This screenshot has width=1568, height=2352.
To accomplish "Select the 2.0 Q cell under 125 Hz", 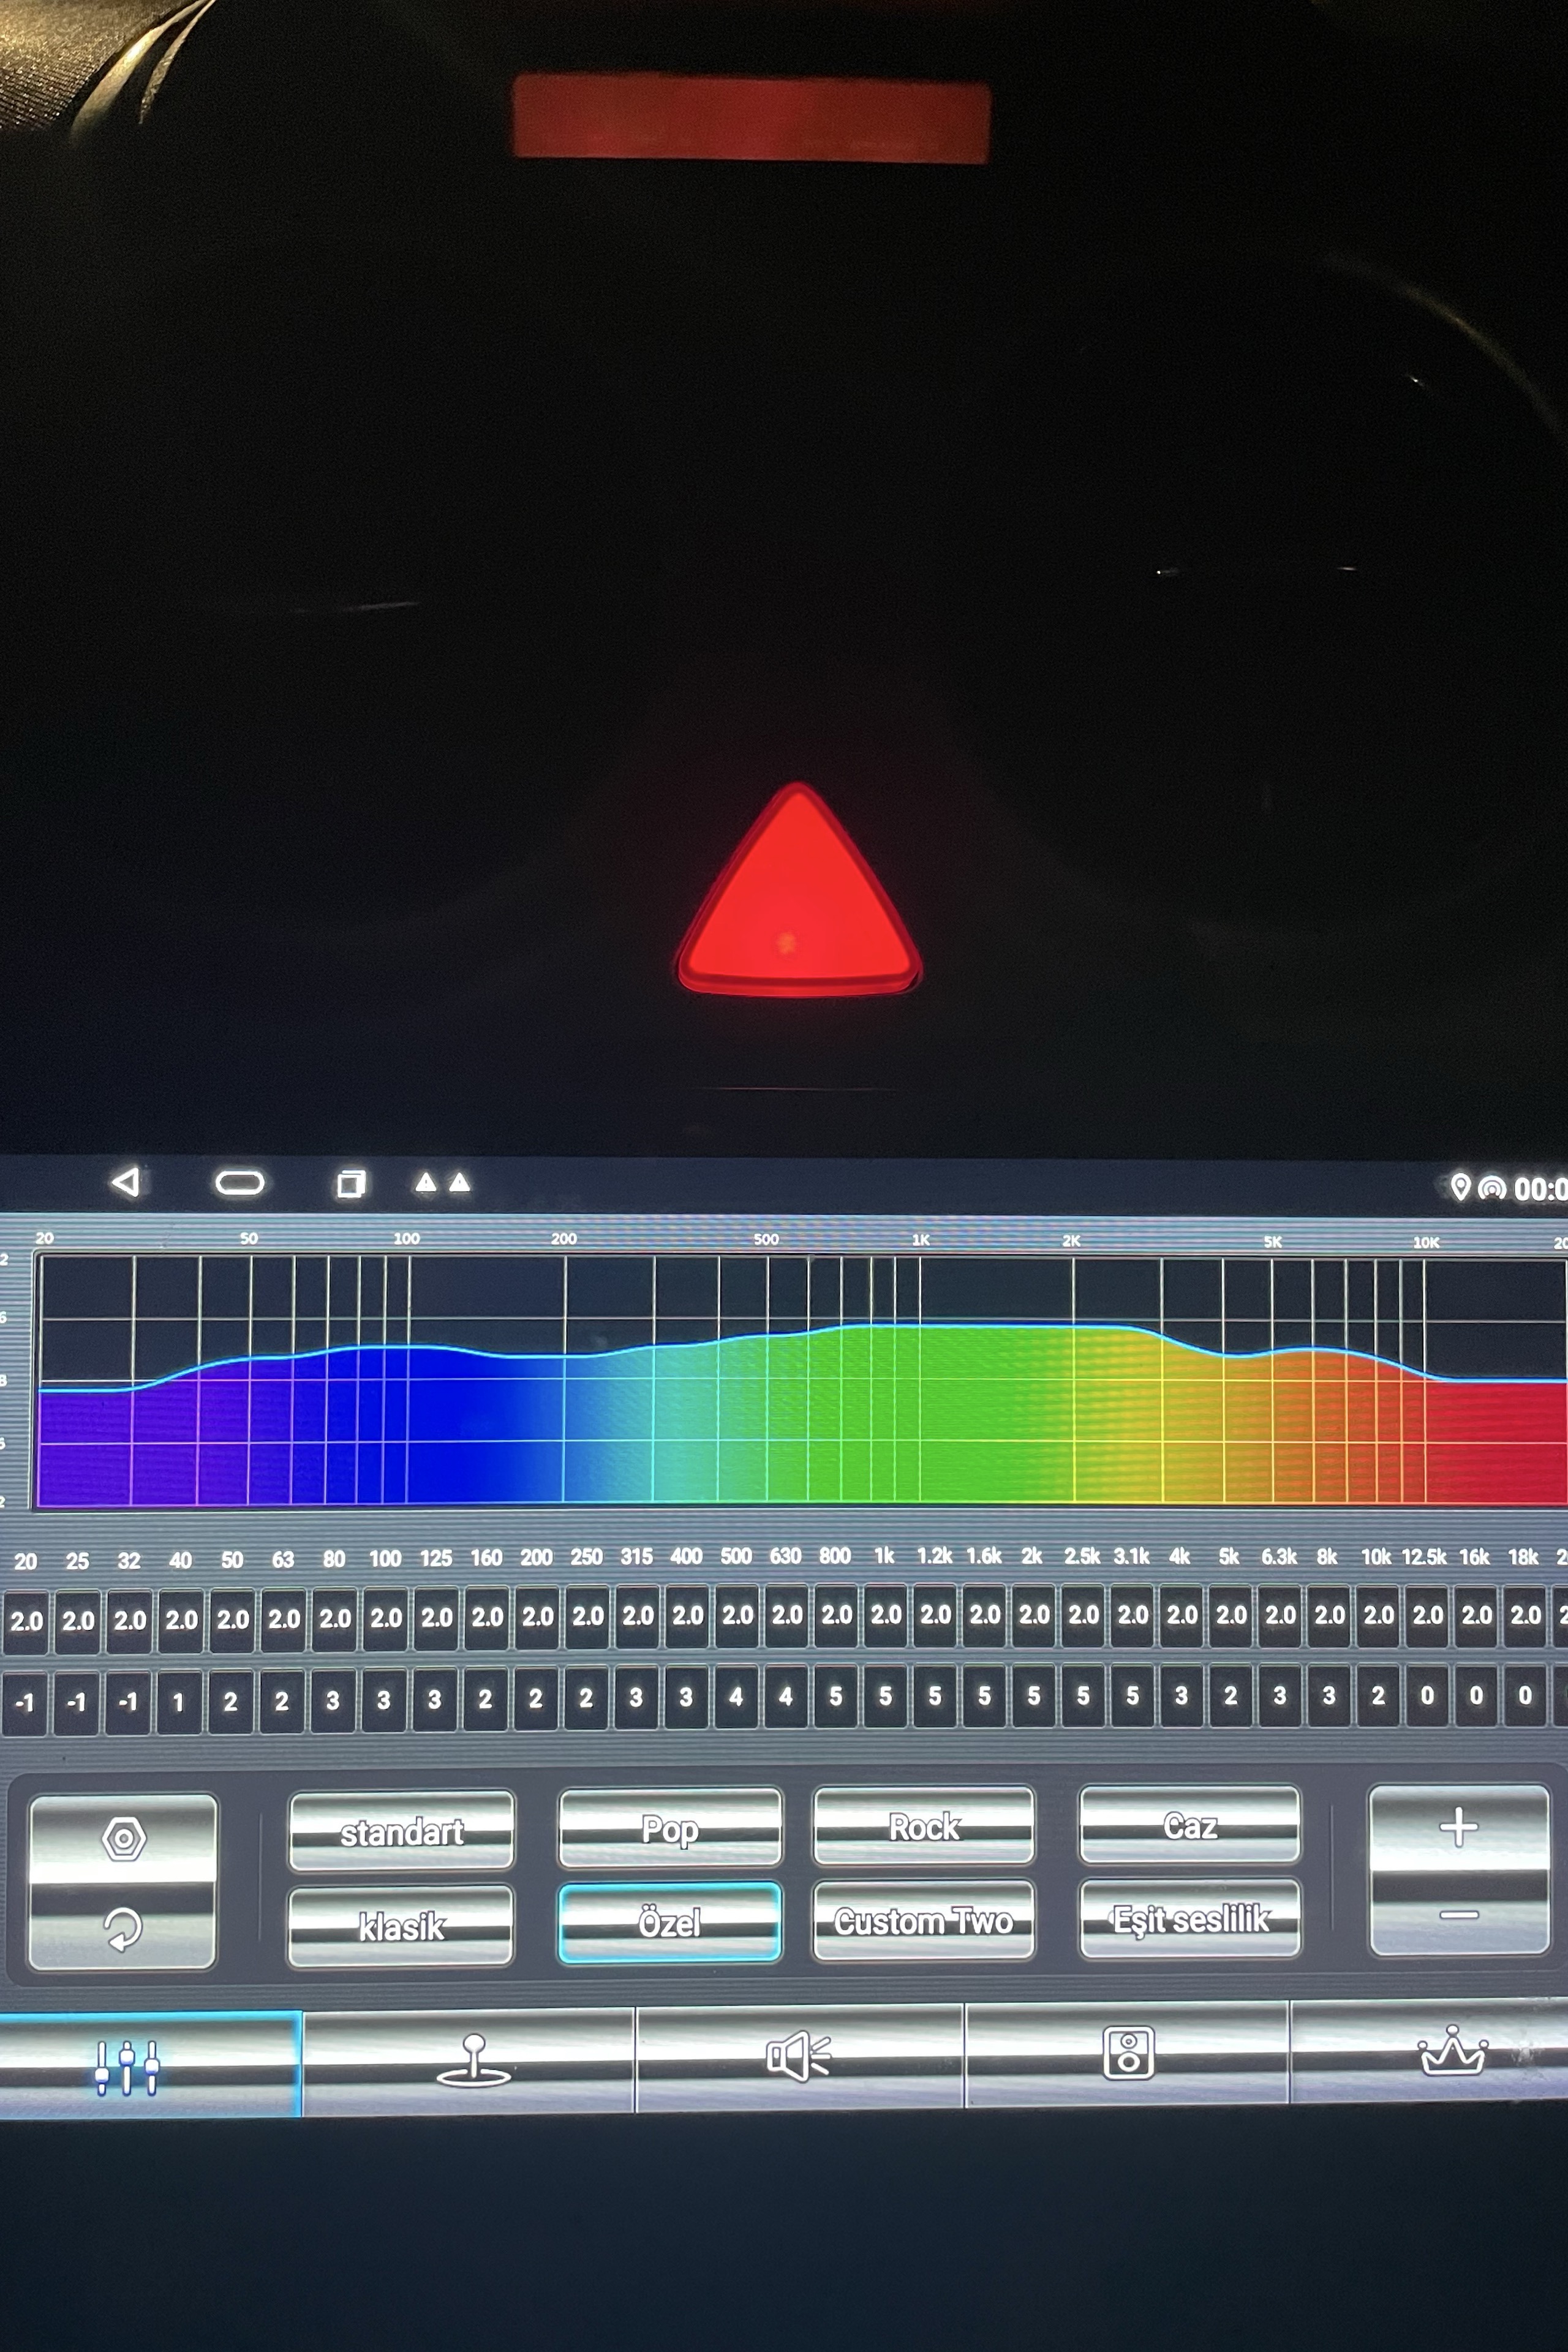I will pyautogui.click(x=437, y=1617).
